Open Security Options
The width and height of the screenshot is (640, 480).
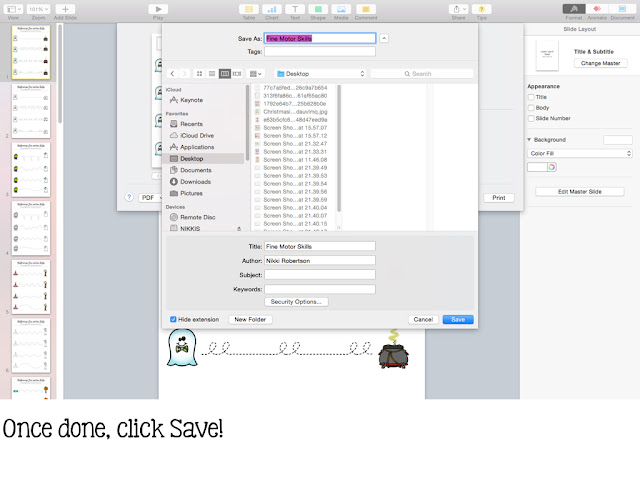(x=296, y=302)
